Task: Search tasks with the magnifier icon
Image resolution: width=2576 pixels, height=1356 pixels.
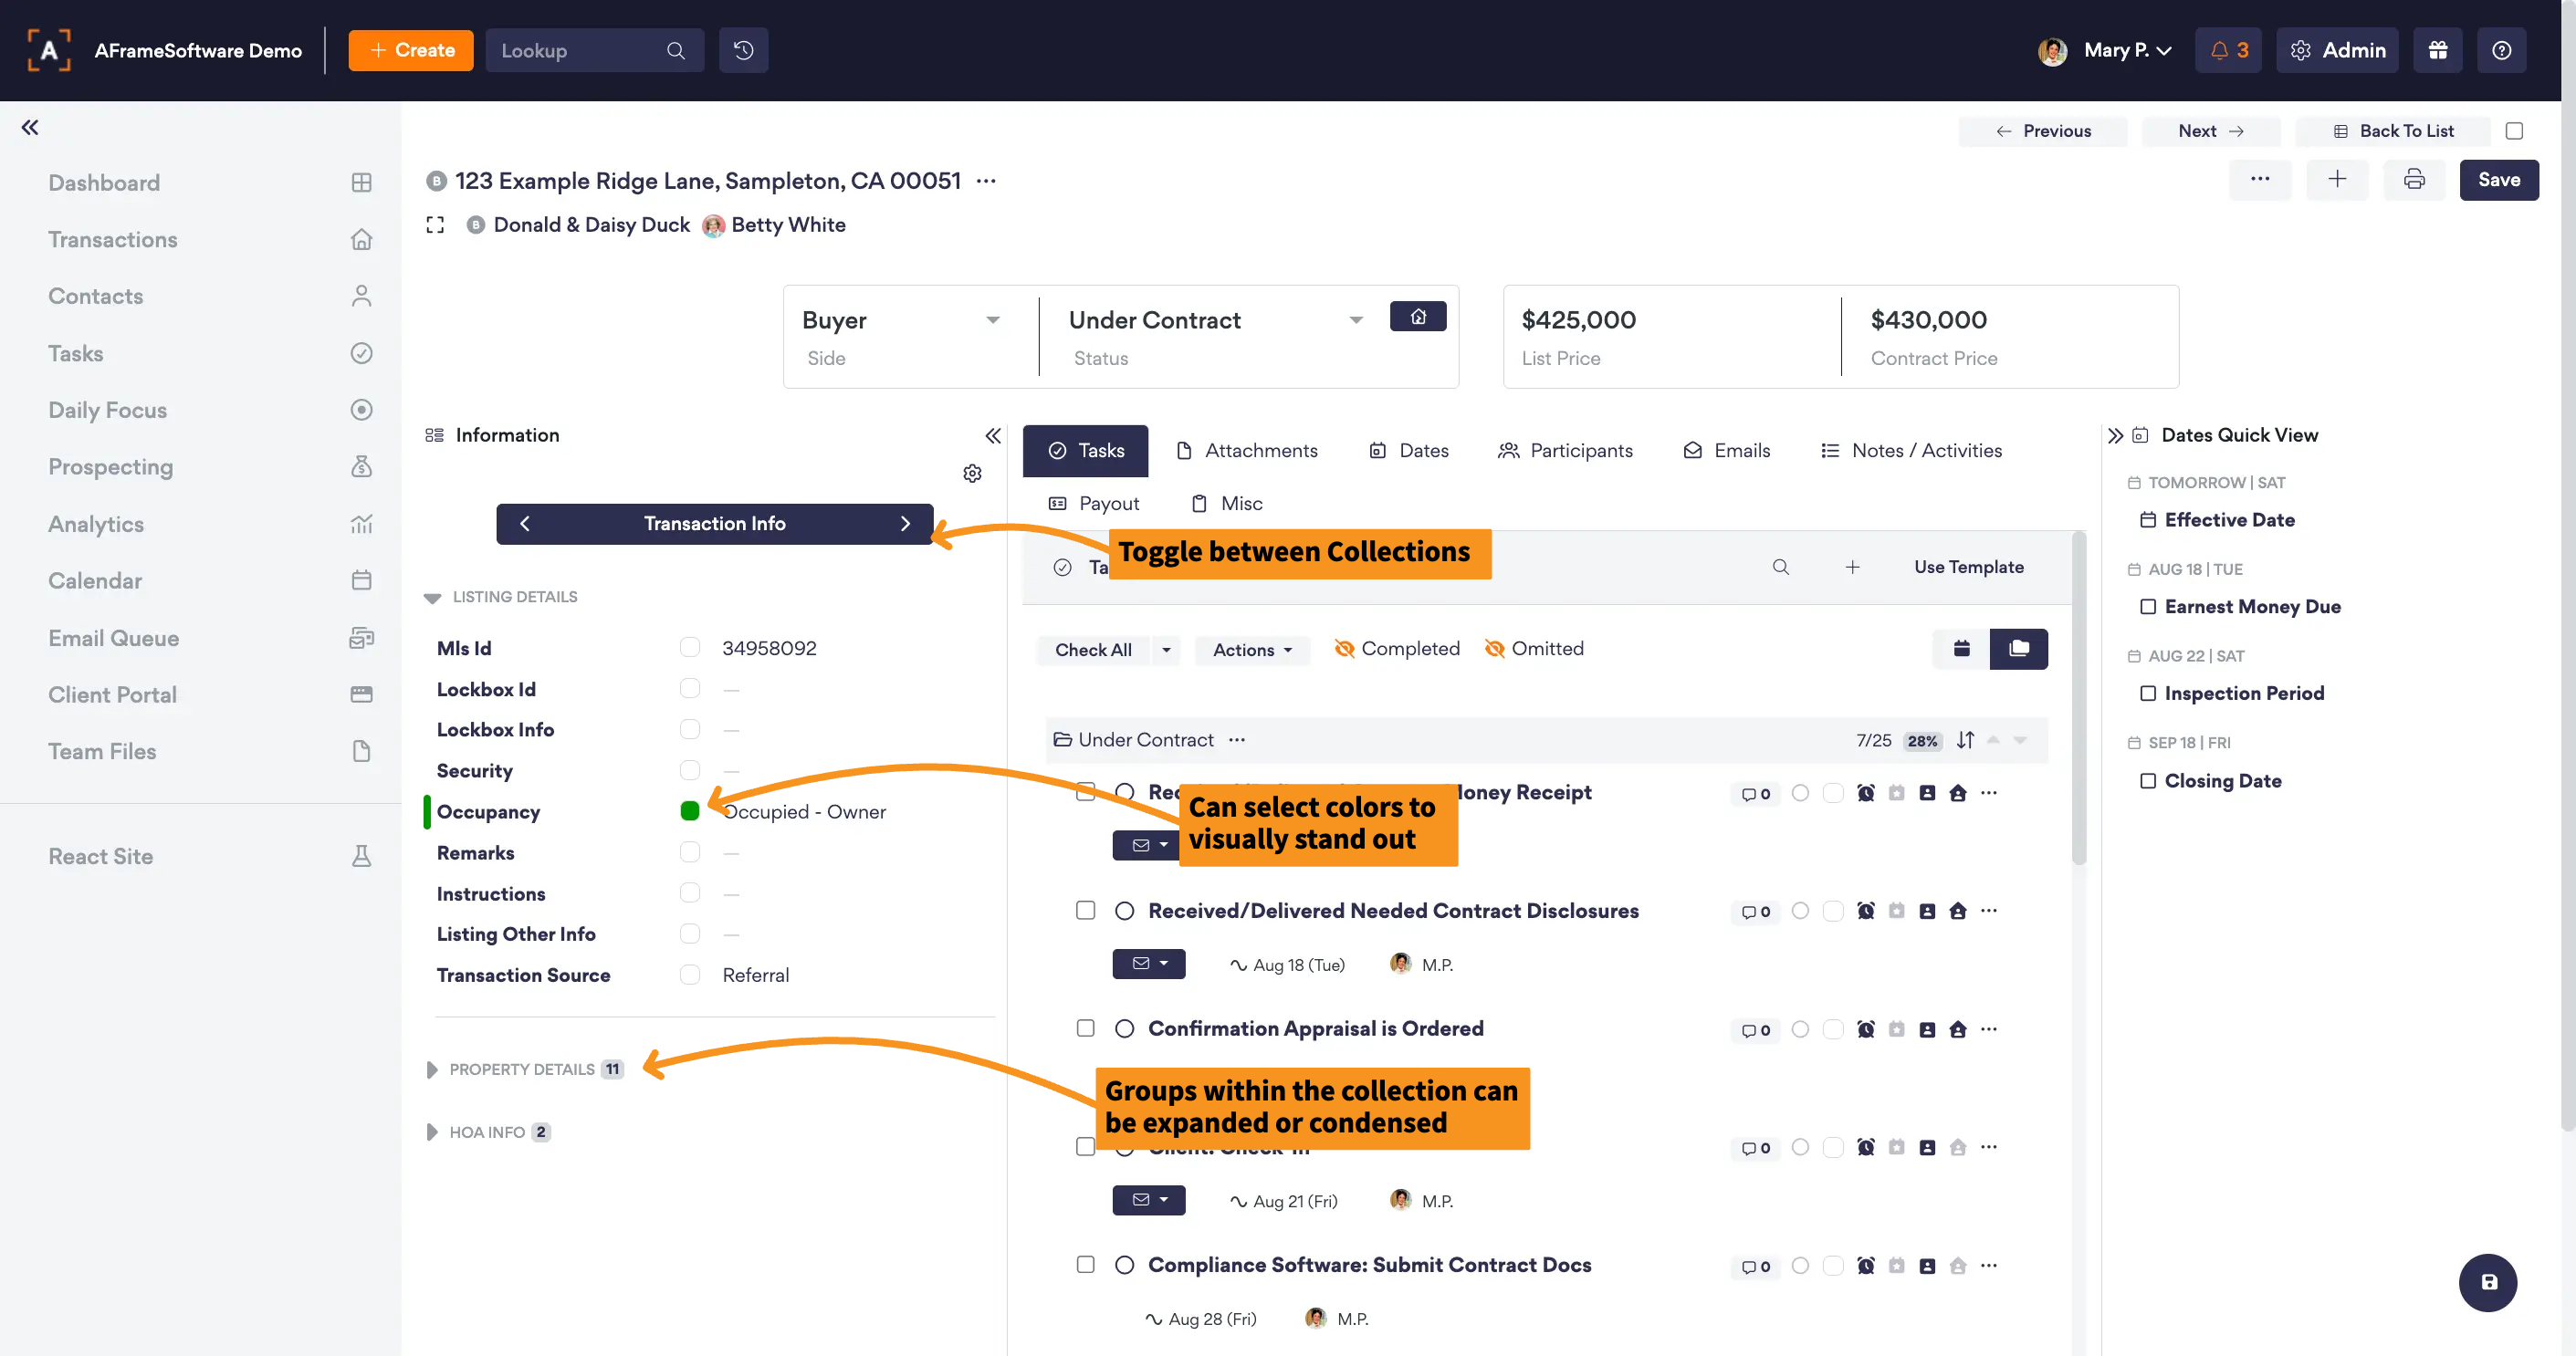Action: (1780, 567)
